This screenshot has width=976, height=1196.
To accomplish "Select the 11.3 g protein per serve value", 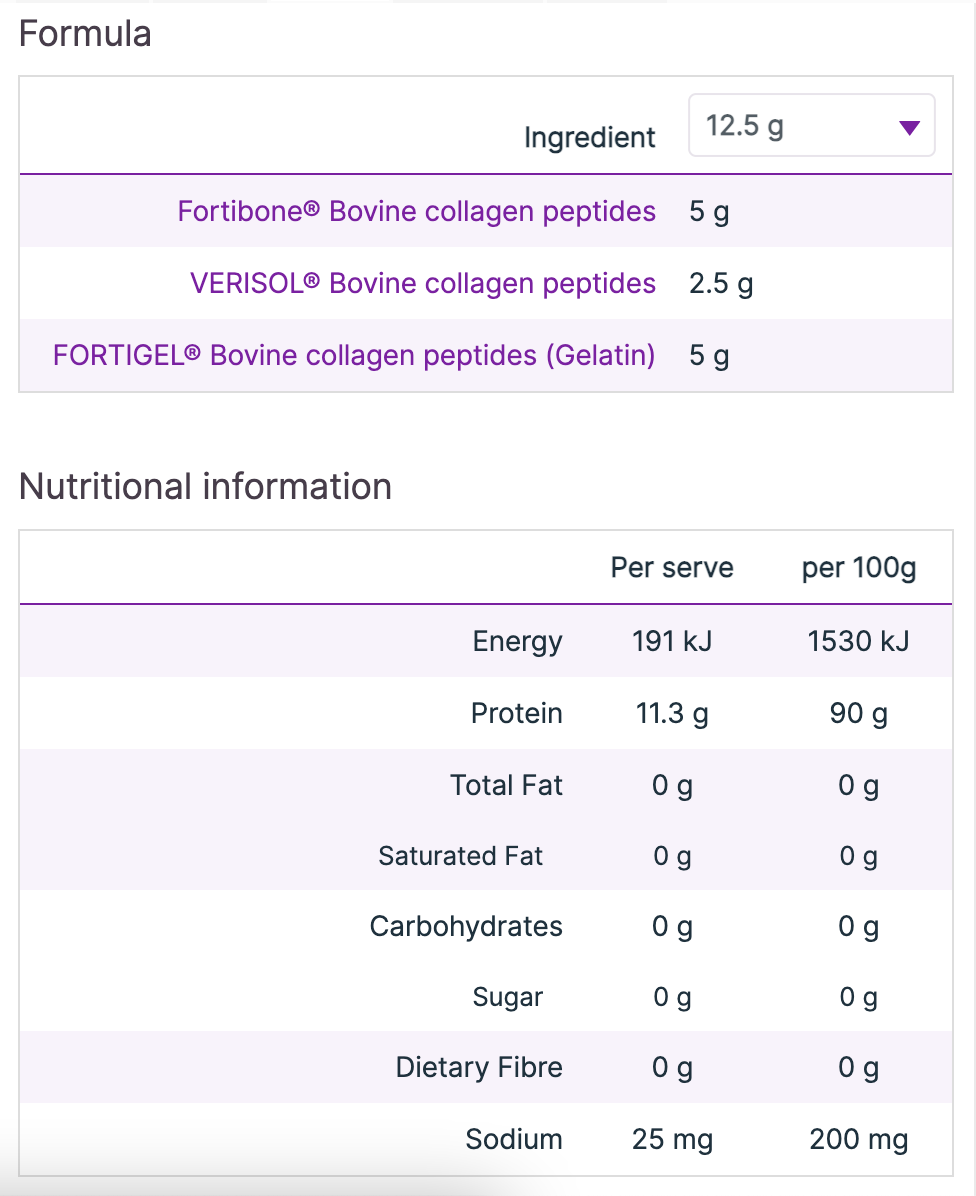I will coord(672,713).
